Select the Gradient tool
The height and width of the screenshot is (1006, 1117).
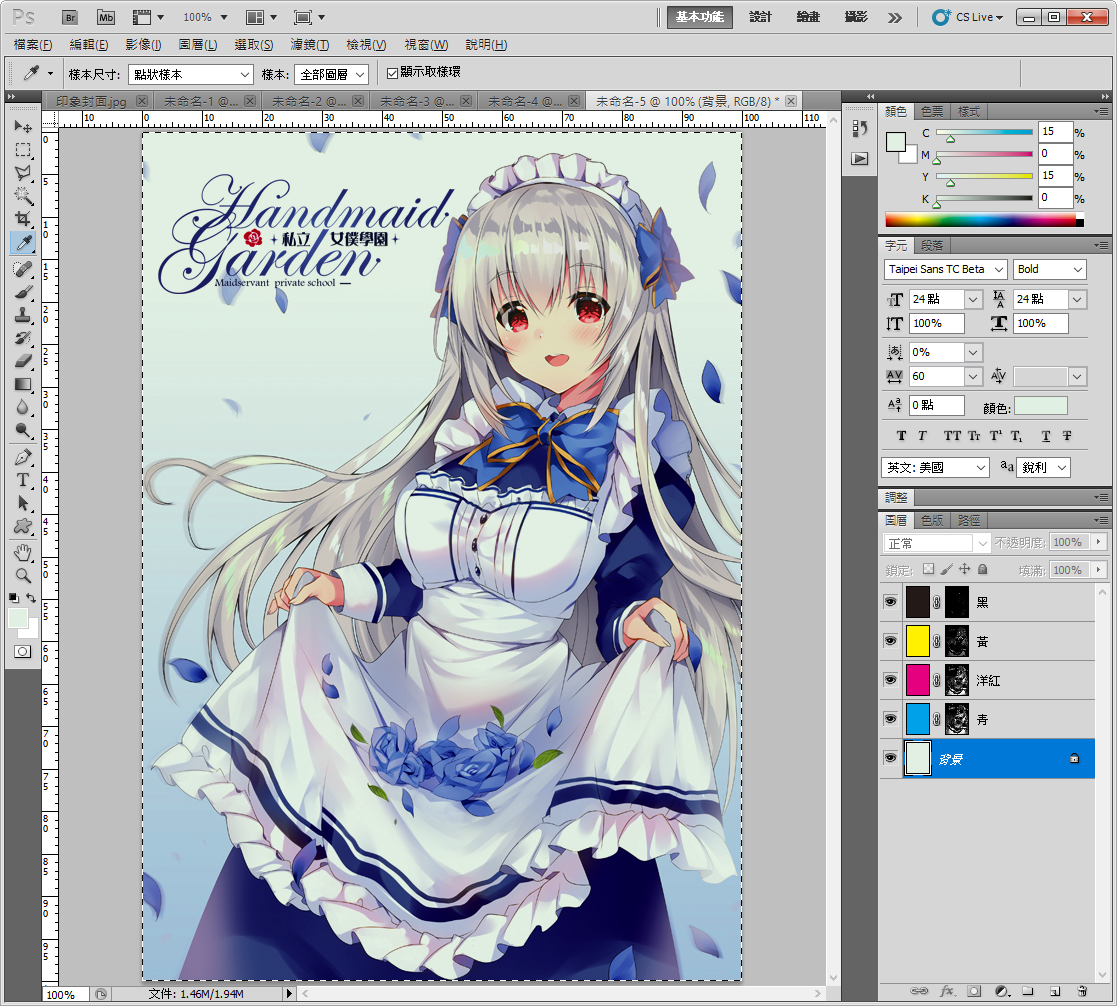pyautogui.click(x=23, y=384)
